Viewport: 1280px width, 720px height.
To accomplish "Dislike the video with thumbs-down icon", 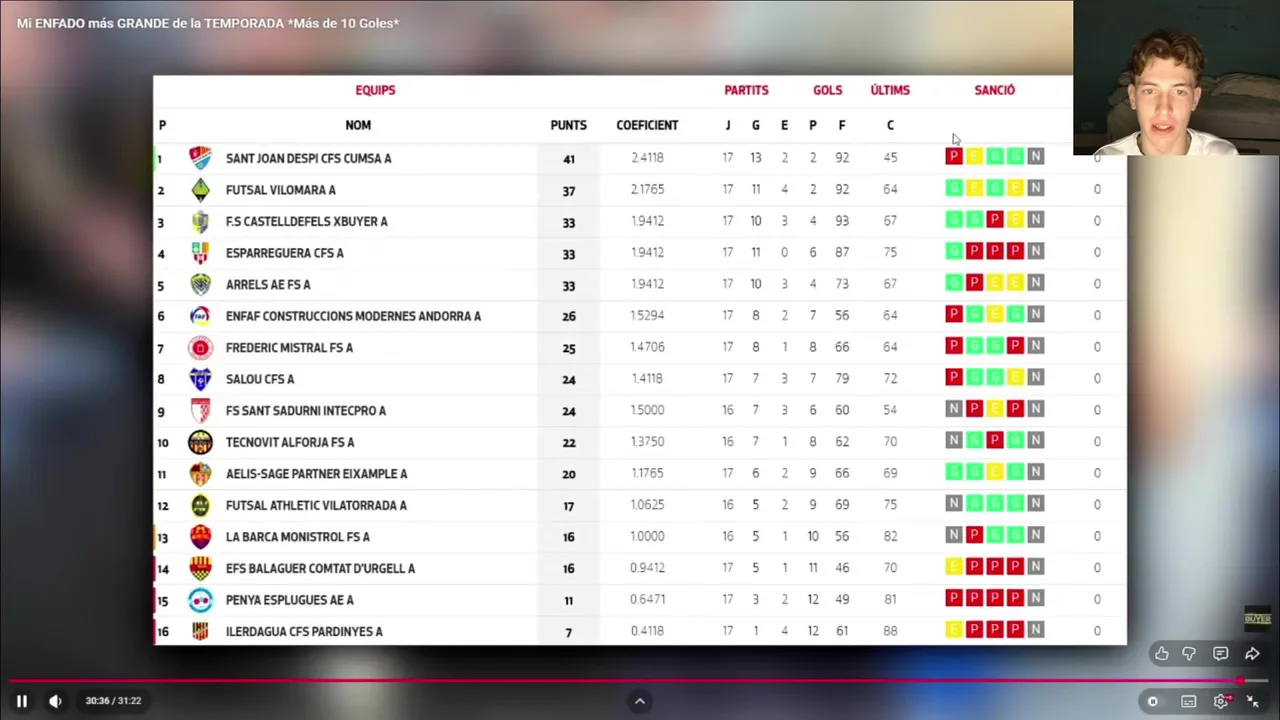I will 1189,653.
